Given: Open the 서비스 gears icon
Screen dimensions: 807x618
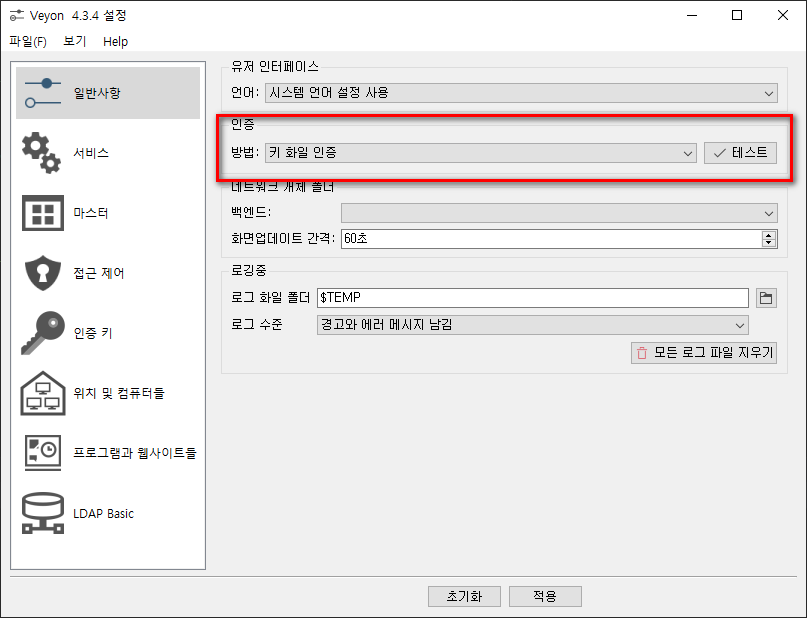Looking at the screenshot, I should tap(42, 153).
